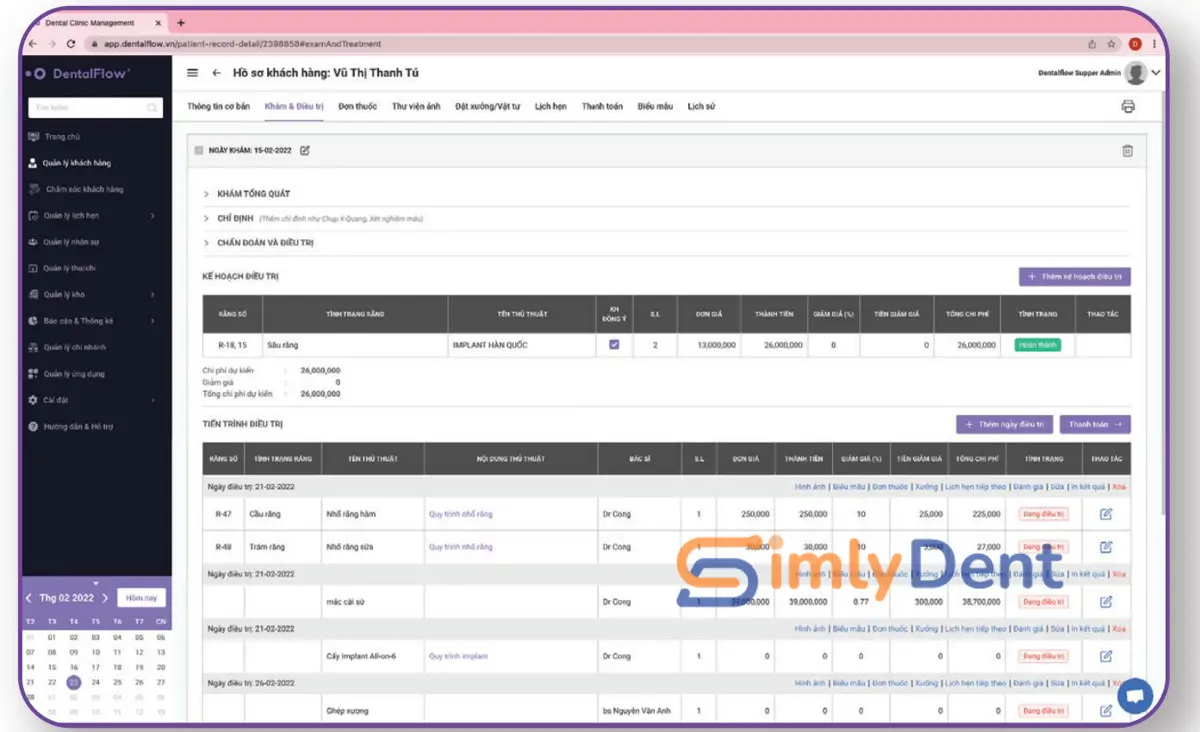The height and width of the screenshot is (732, 1200).
Task: Go back using the left arrow icon
Action: click(x=216, y=73)
